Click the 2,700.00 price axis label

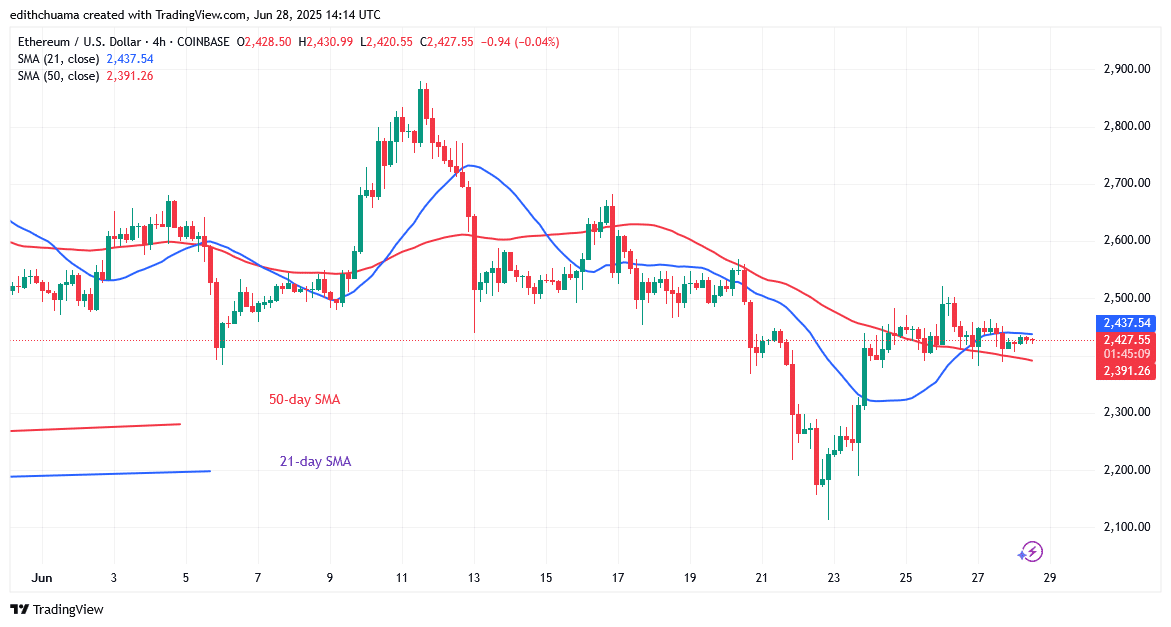click(1126, 183)
